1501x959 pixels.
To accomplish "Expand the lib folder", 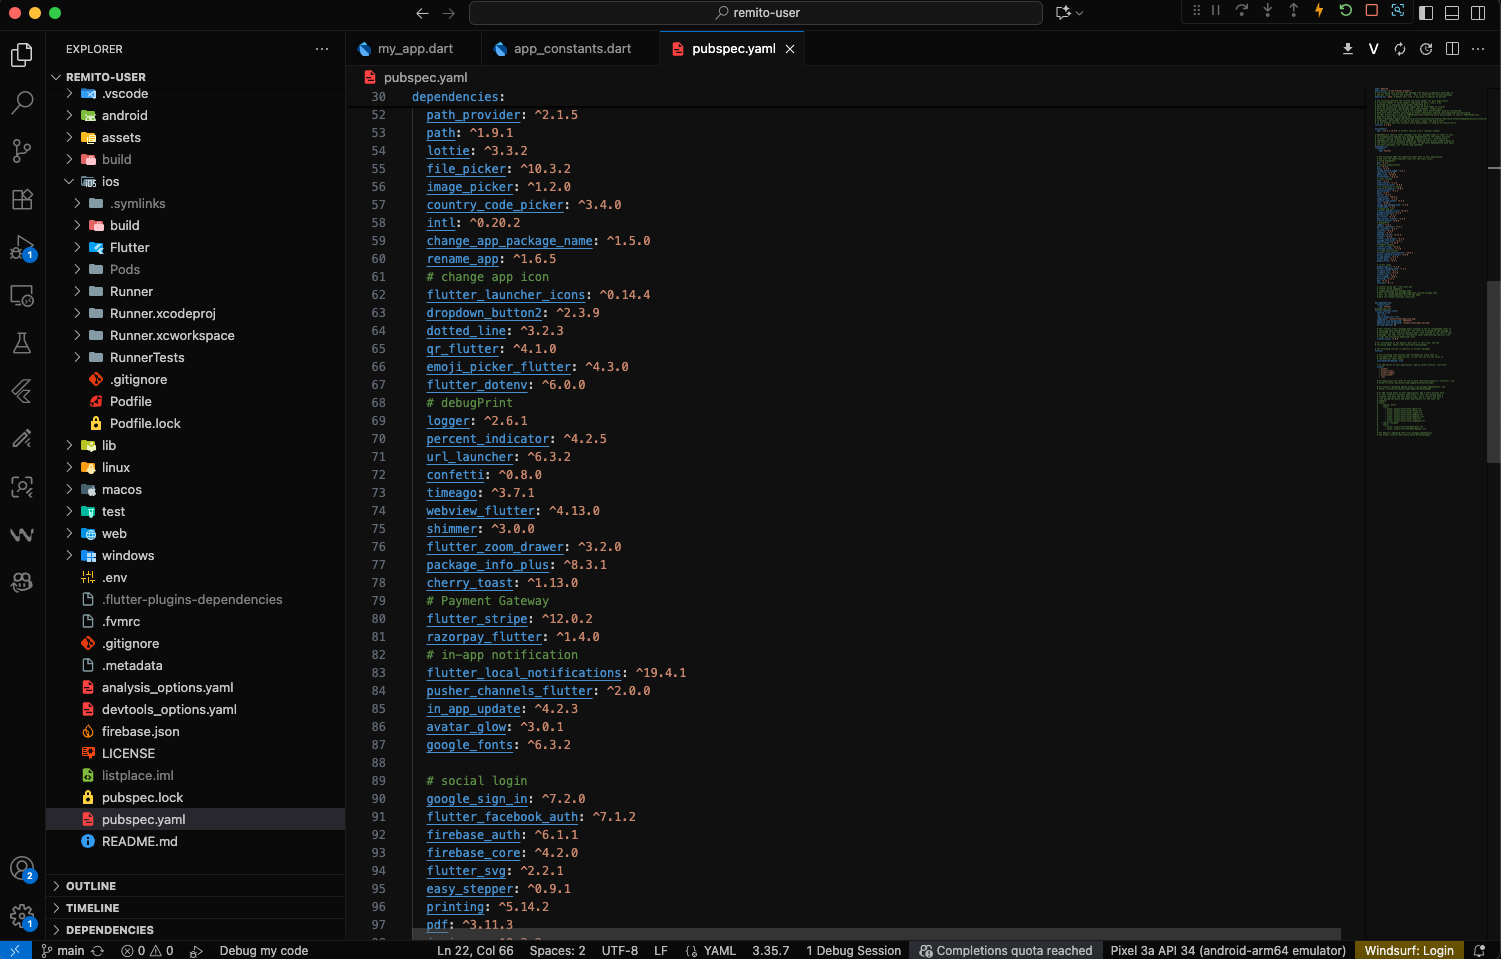I will (109, 446).
